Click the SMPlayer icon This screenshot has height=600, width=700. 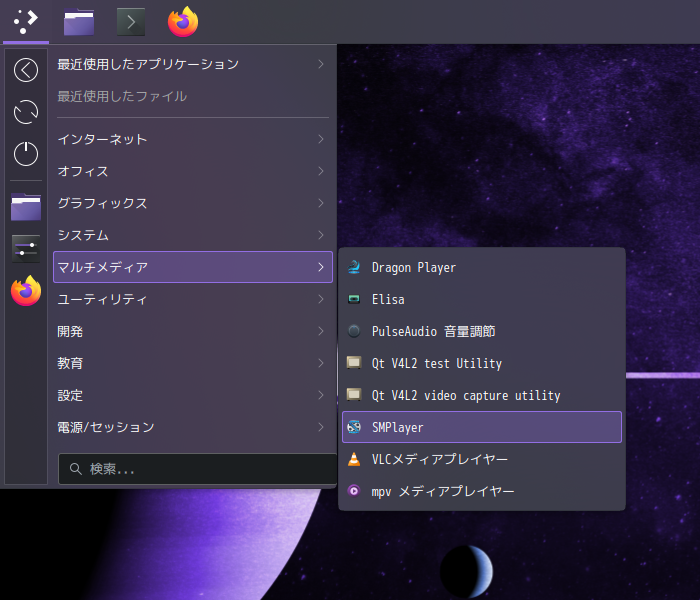point(354,427)
